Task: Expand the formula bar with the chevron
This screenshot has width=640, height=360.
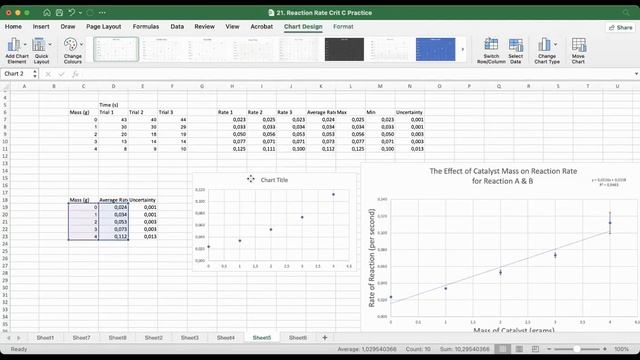Action: click(x=636, y=74)
